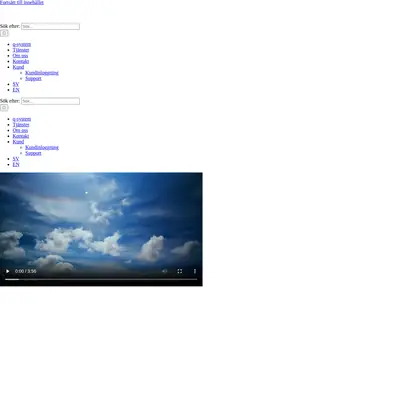Click the 0:00 / 3:56 video time display
400x400 pixels.
click(26, 271)
